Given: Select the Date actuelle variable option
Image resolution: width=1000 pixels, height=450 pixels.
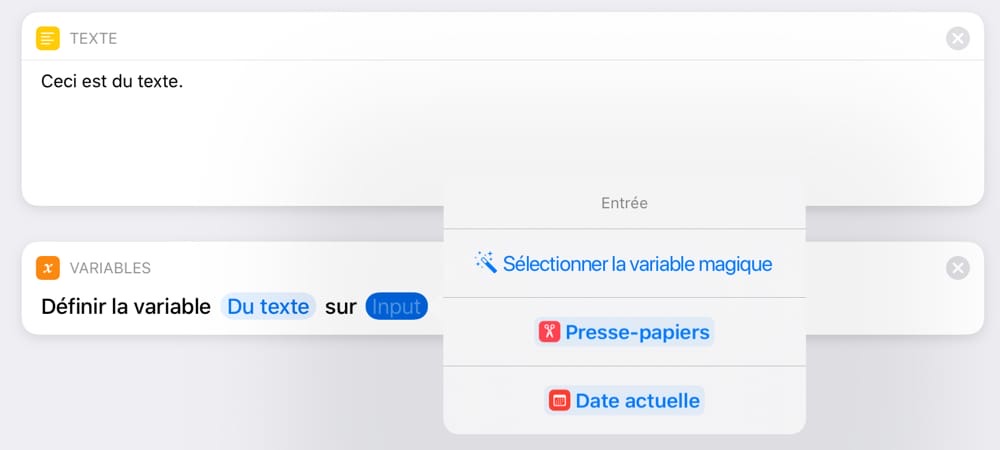Looking at the screenshot, I should [x=624, y=400].
